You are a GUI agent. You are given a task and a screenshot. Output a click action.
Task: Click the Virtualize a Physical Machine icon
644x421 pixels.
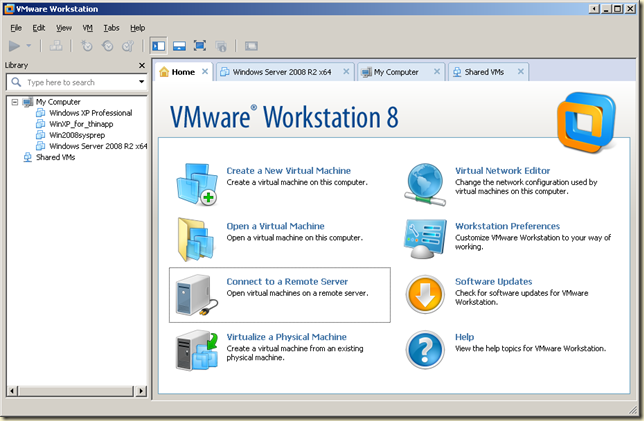coord(197,350)
